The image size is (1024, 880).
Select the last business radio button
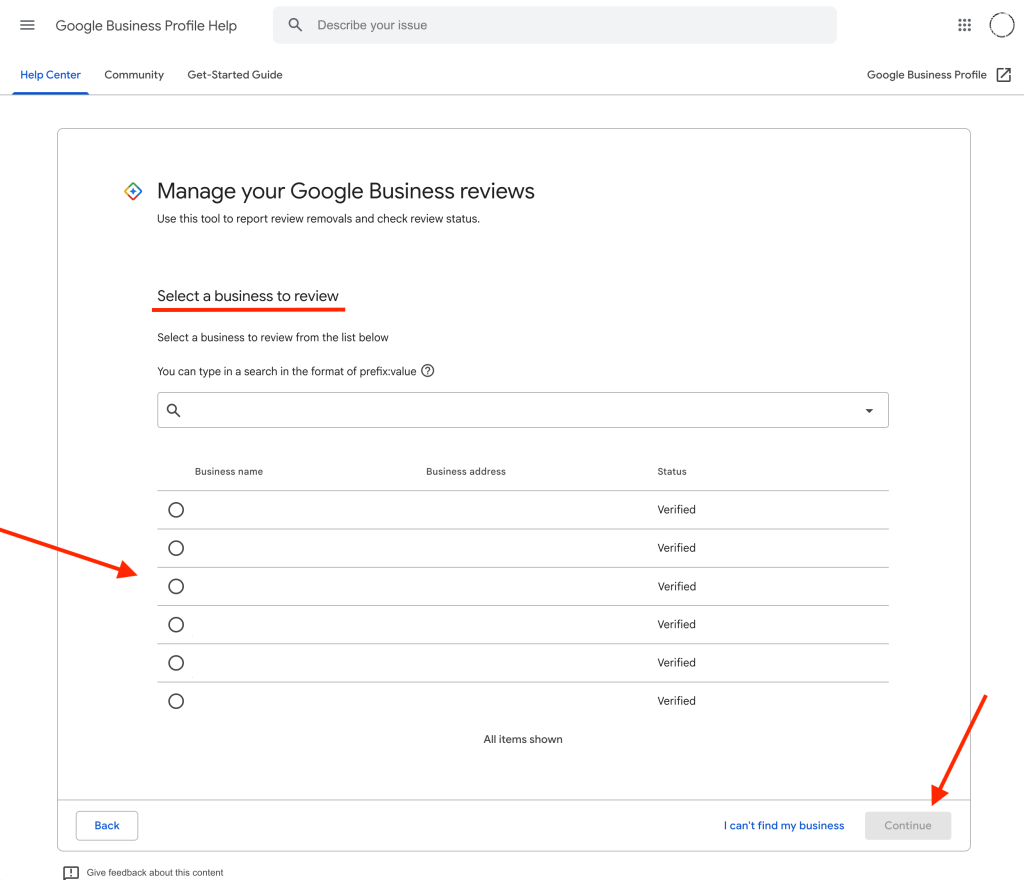point(176,701)
